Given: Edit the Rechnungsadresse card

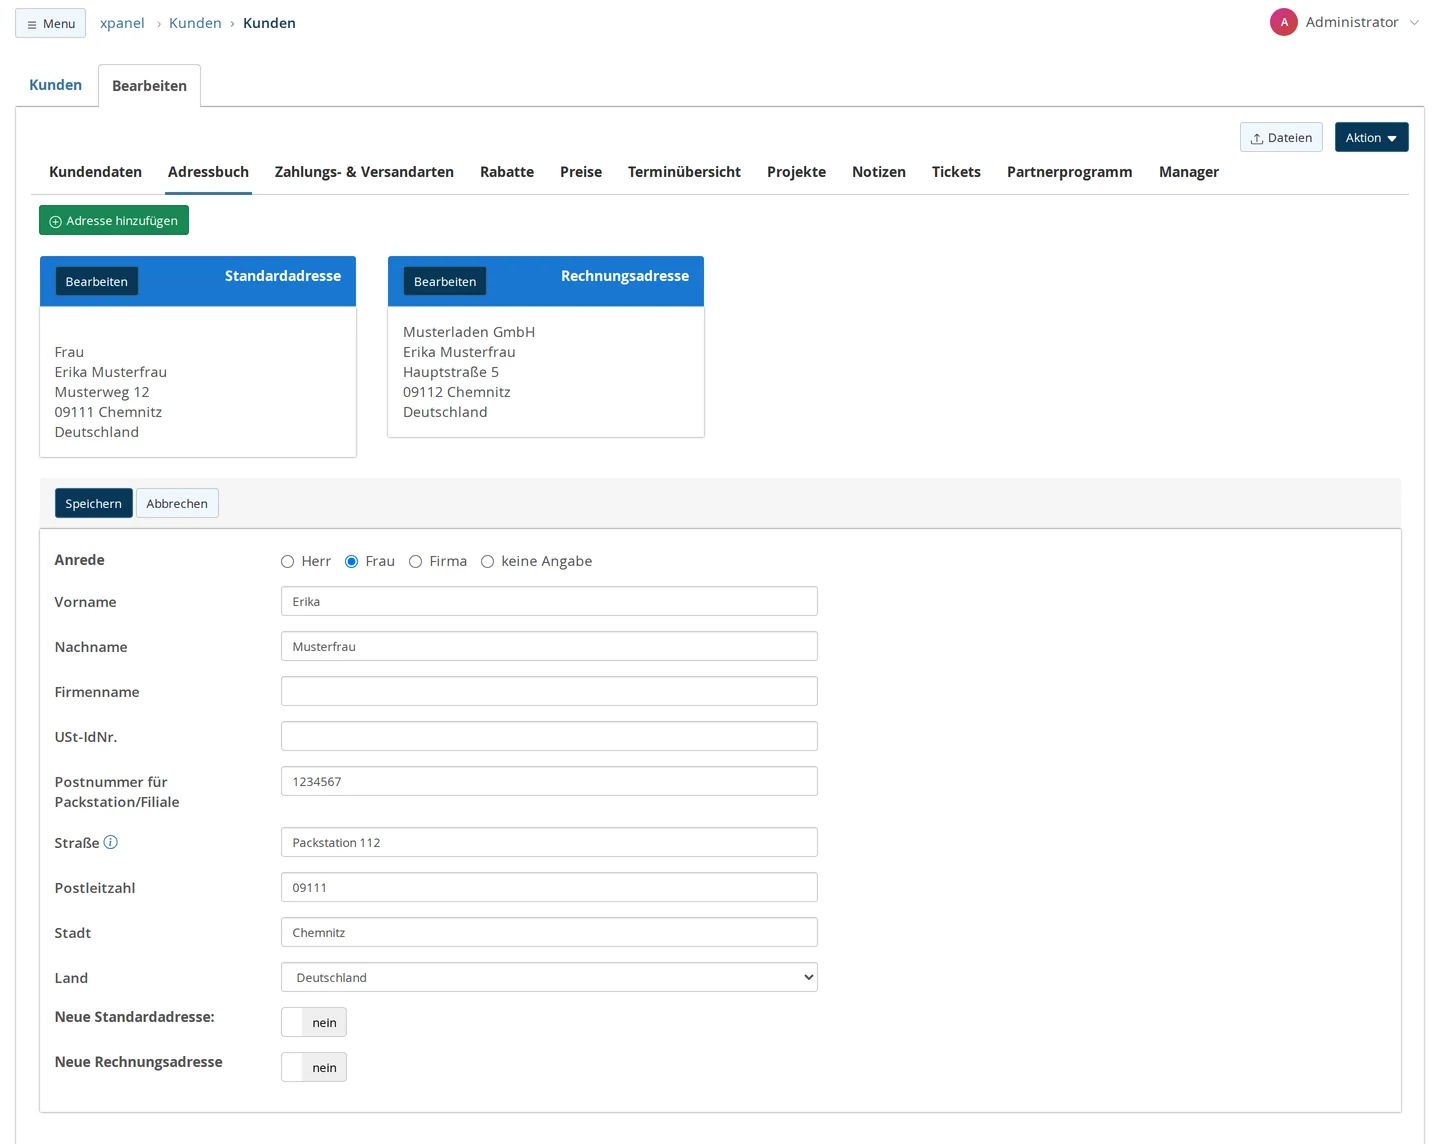Looking at the screenshot, I should click(x=445, y=281).
